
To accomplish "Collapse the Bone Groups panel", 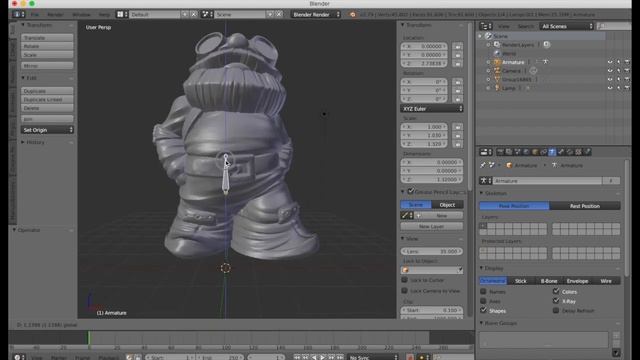I will tap(482, 323).
